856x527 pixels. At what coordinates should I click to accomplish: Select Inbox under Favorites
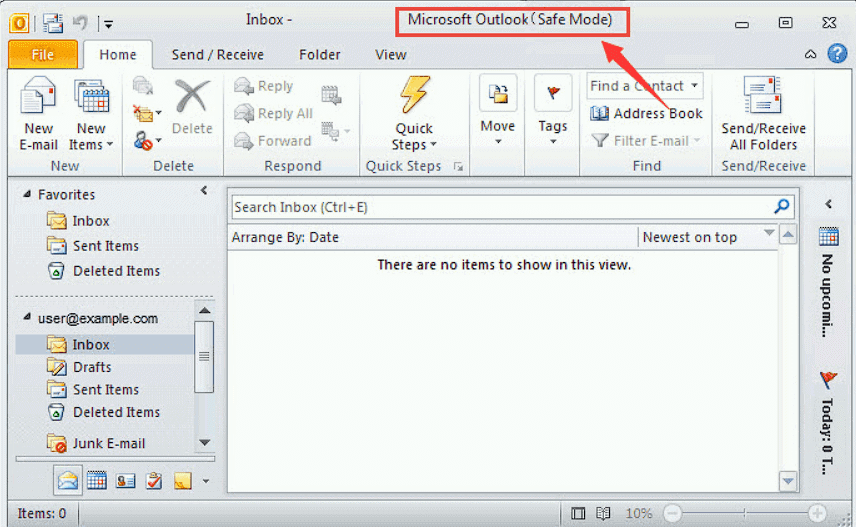[79, 221]
